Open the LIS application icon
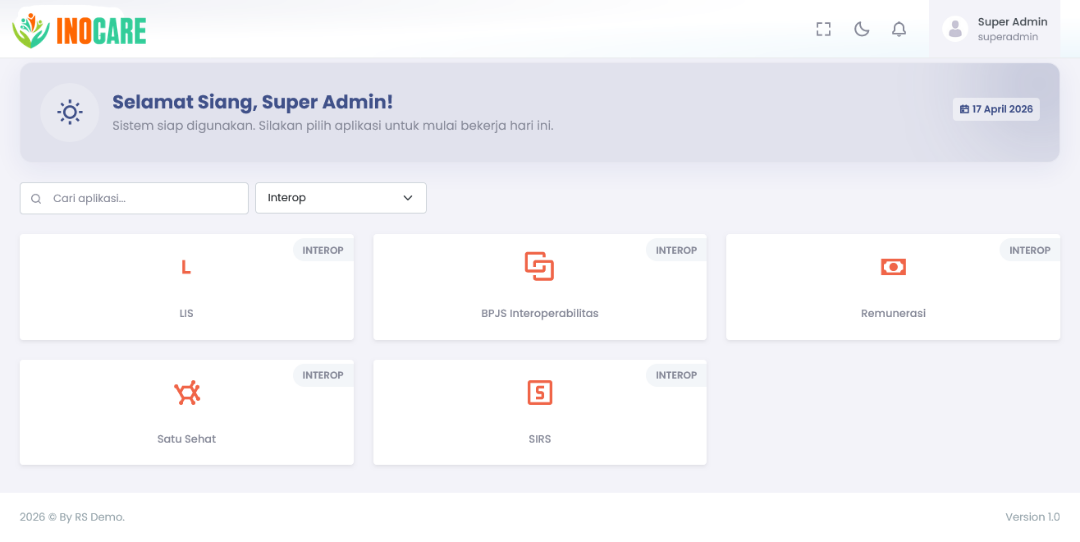This screenshot has width=1080, height=542. click(x=186, y=267)
